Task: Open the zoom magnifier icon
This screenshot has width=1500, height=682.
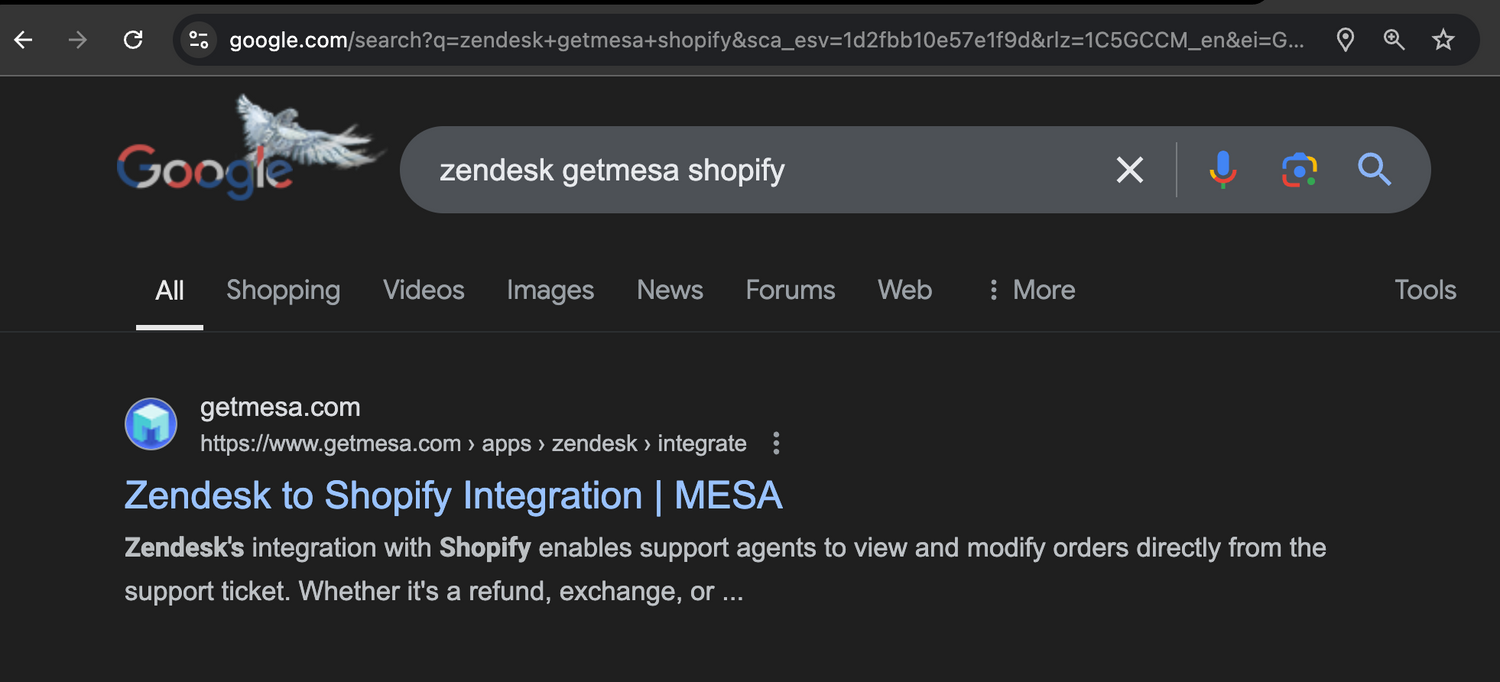Action: 1394,40
